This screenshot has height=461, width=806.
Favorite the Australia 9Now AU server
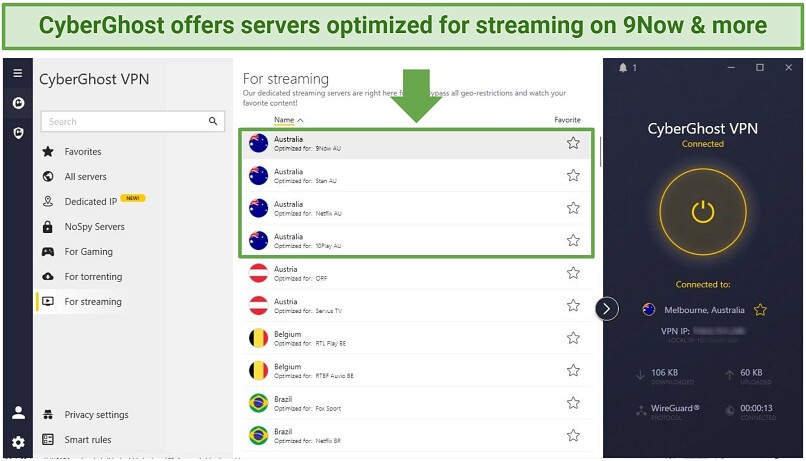tap(573, 143)
